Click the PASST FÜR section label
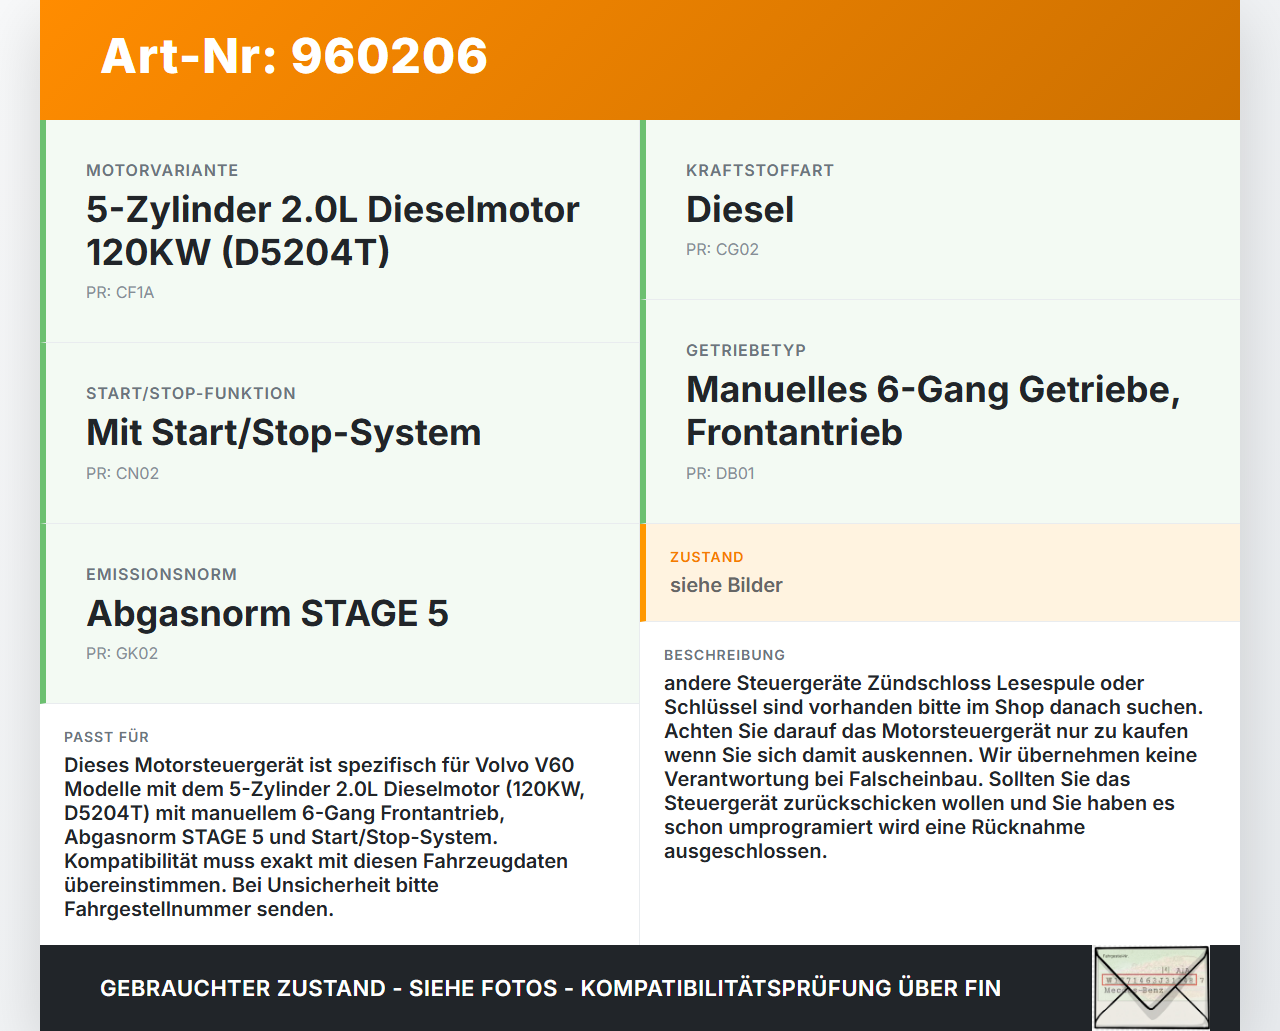Viewport: 1280px width, 1031px height. [x=106, y=737]
